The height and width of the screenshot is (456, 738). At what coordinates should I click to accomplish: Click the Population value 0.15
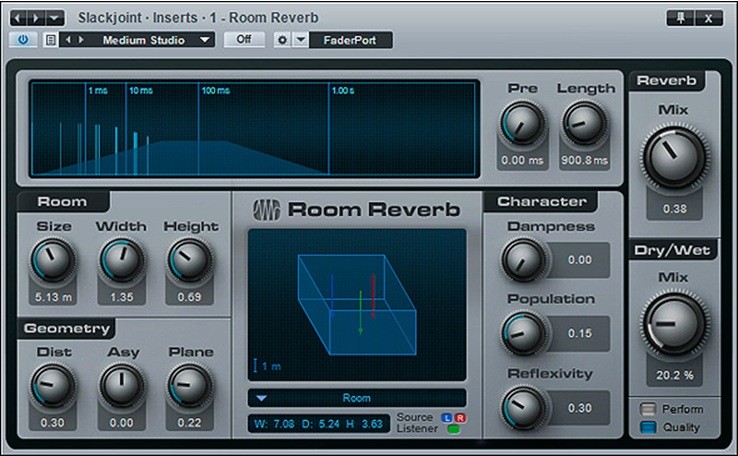click(579, 333)
